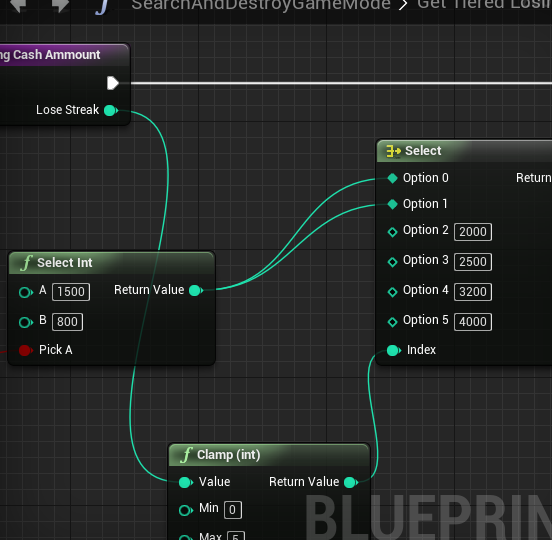Click pin B on Select Int node
Image resolution: width=552 pixels, height=540 pixels.
pos(25,322)
